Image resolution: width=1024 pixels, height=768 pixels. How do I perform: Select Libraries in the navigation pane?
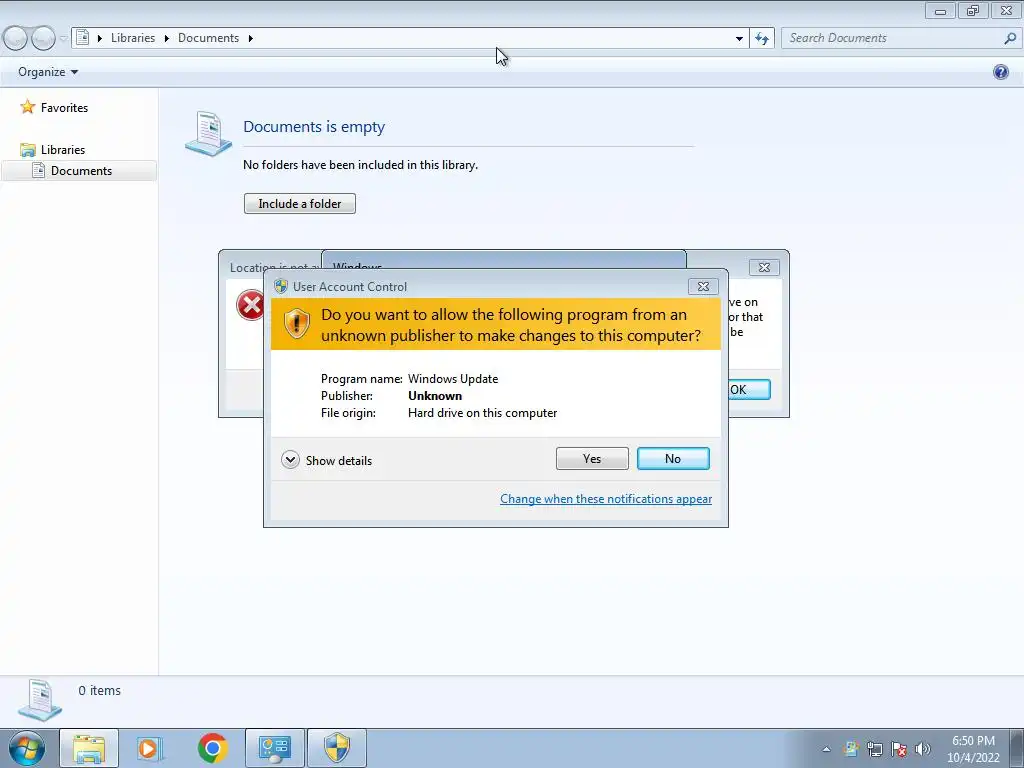[63, 150]
